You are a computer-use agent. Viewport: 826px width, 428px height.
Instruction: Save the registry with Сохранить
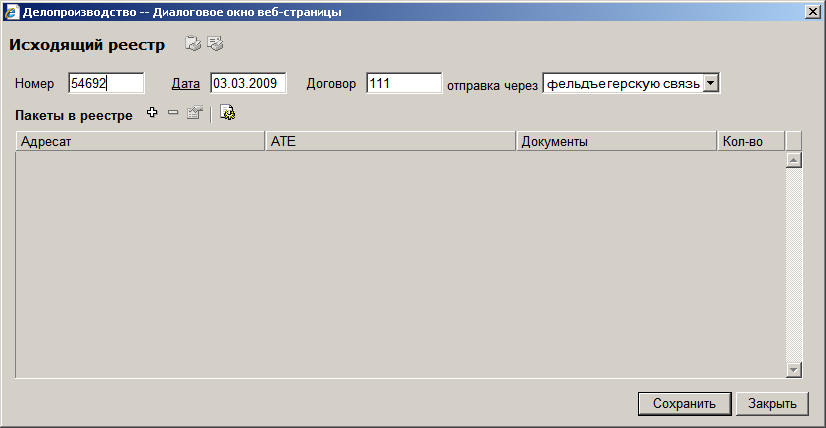[684, 404]
